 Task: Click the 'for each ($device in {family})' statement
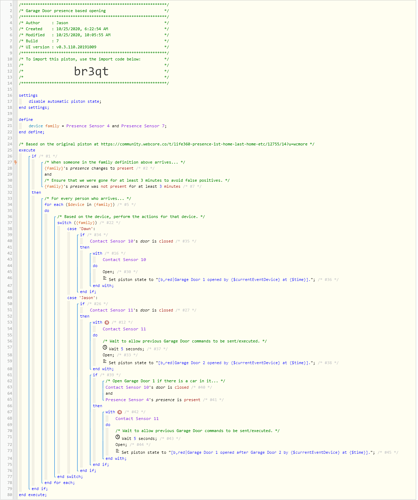click(80, 205)
